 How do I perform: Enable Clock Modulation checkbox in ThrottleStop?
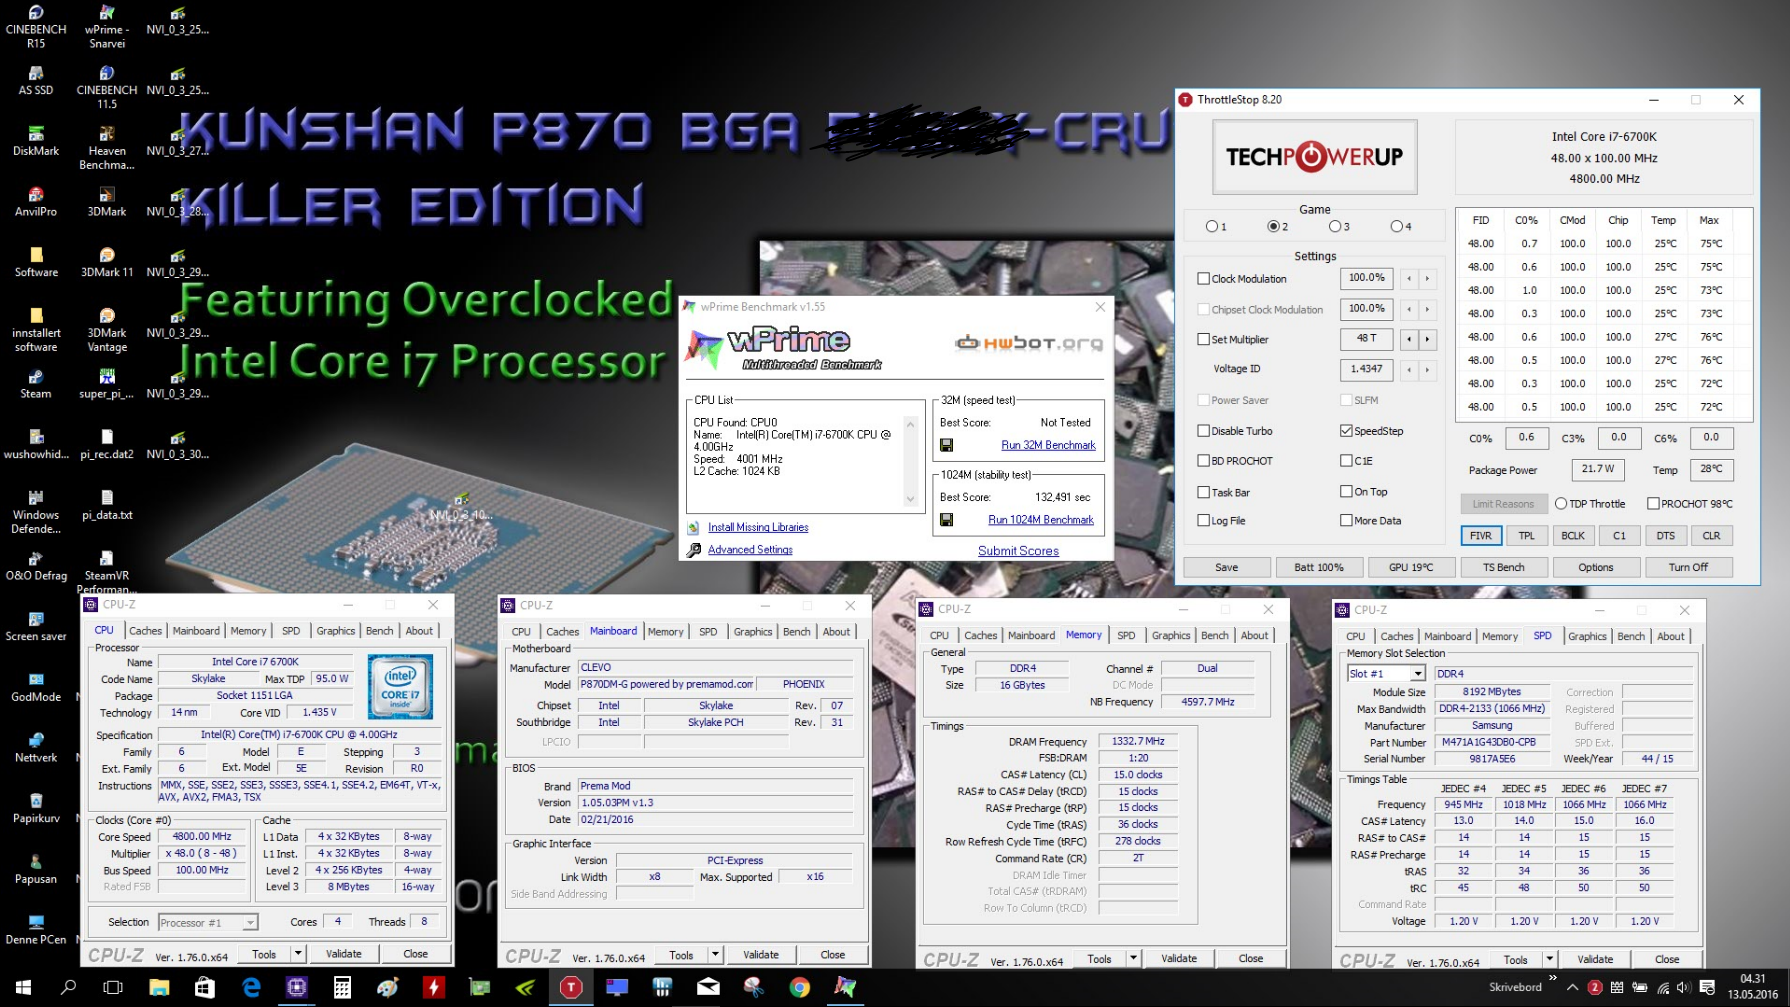(x=1203, y=279)
